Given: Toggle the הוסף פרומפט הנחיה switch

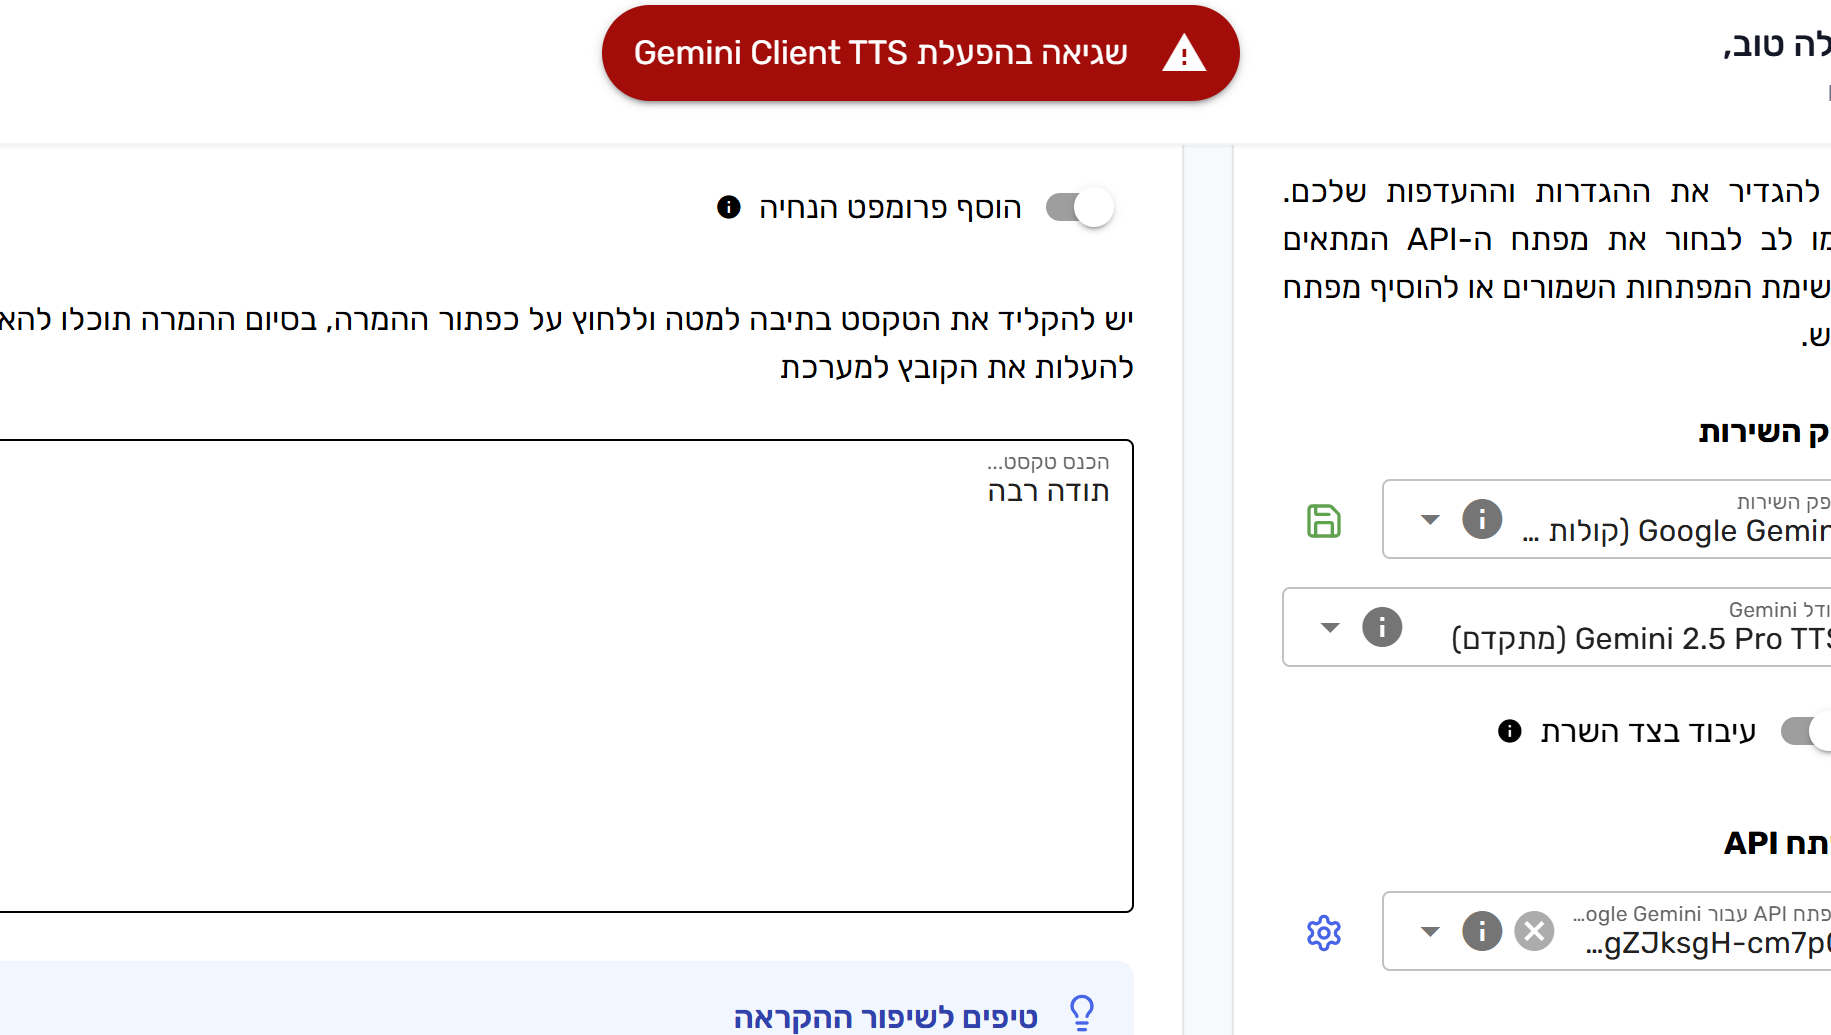Looking at the screenshot, I should [x=1080, y=207].
